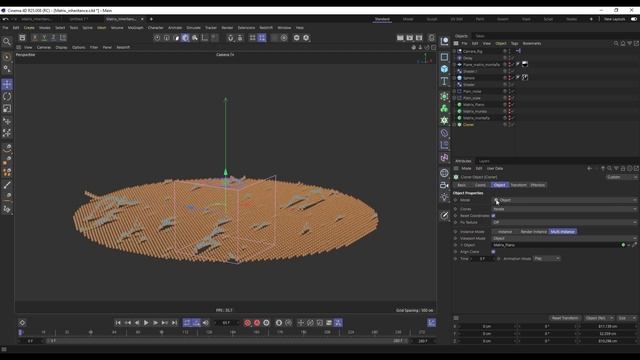640x360 pixels.
Task: Click the Undo arrow at top left
Action: (x=5, y=19)
